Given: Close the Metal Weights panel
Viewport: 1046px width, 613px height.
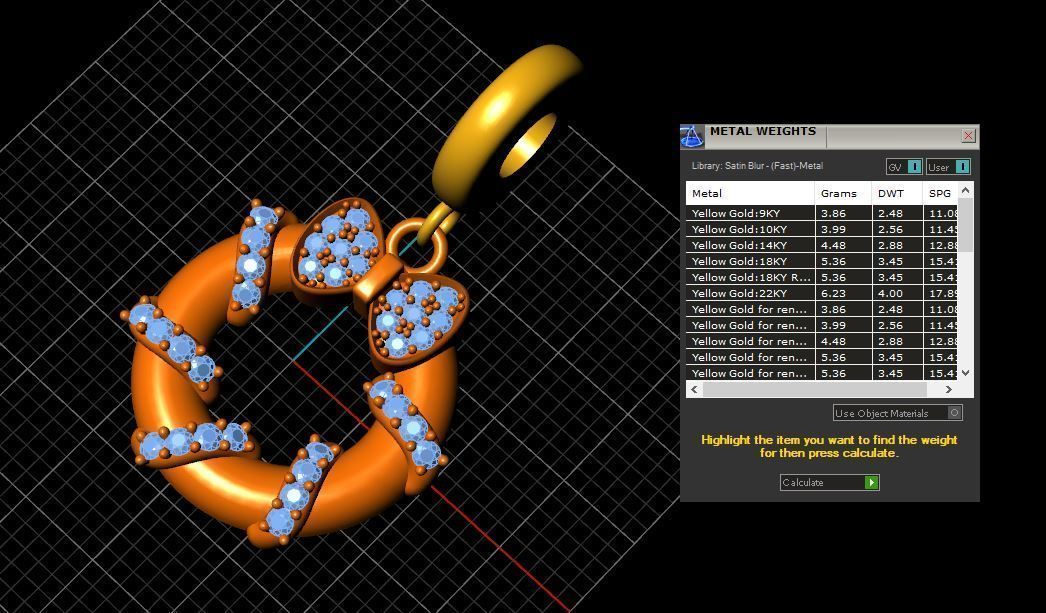Looking at the screenshot, I should tap(968, 136).
